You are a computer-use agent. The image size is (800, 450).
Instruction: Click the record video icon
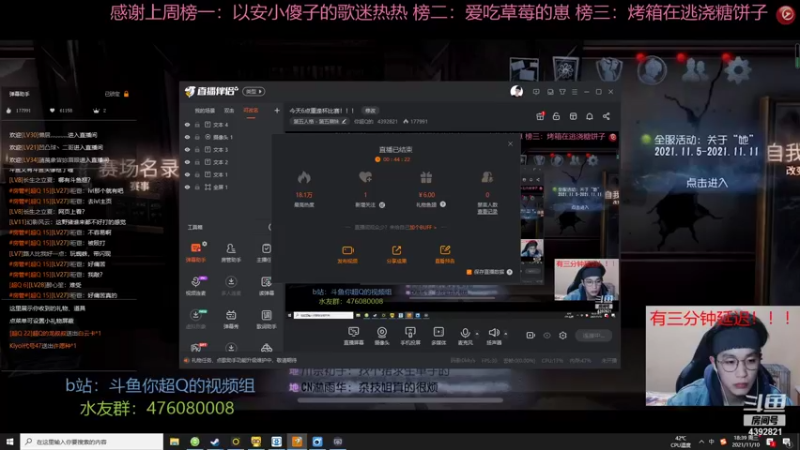coord(531,335)
